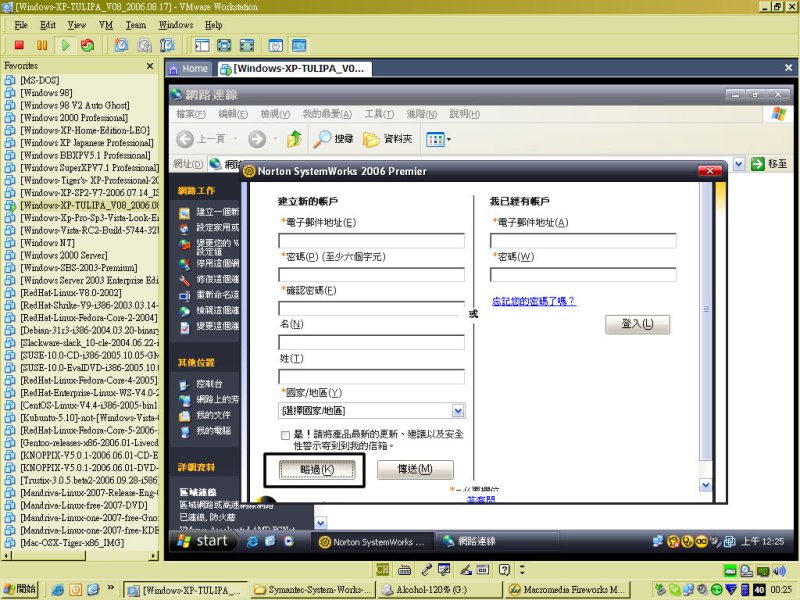The height and width of the screenshot is (600, 800).
Task: Click the Full Screen toolbar icon
Action: coord(247,45)
